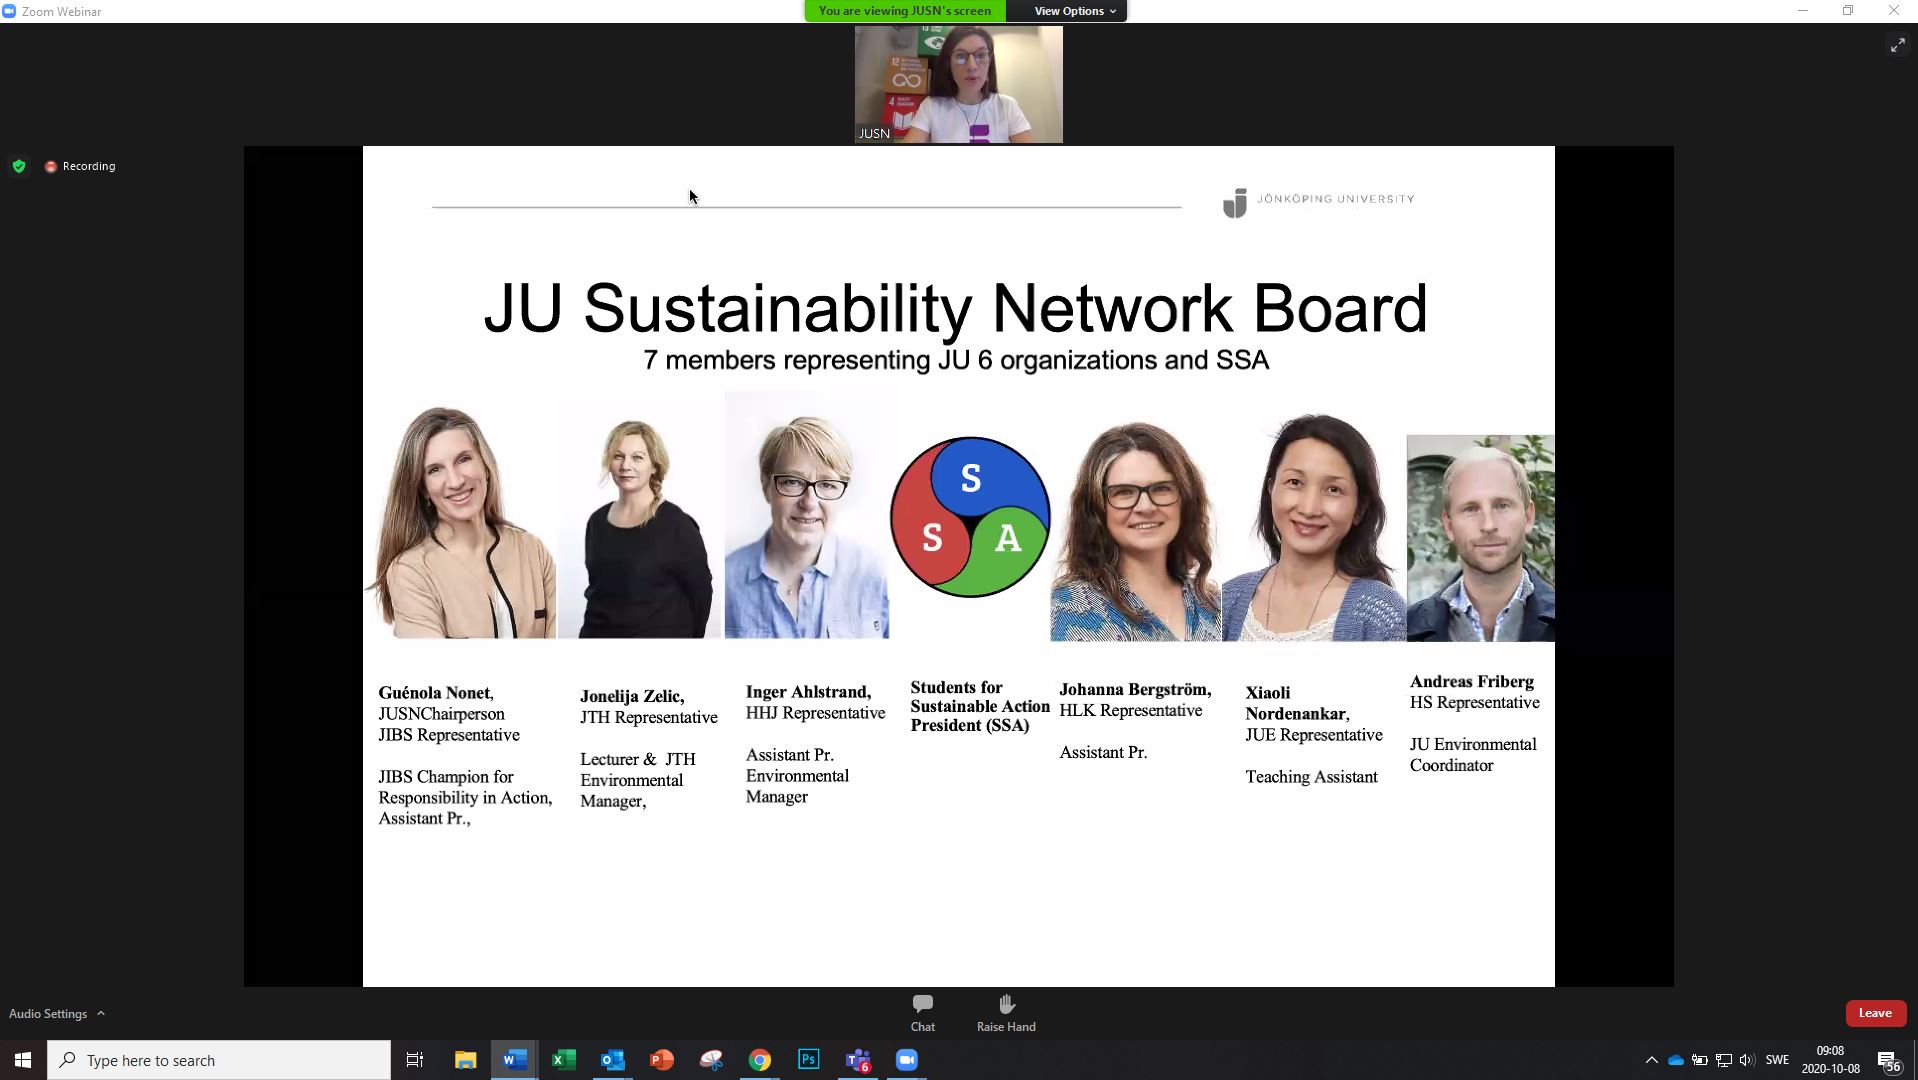
Task: Enter full screen with the arrows icon
Action: tap(1897, 45)
